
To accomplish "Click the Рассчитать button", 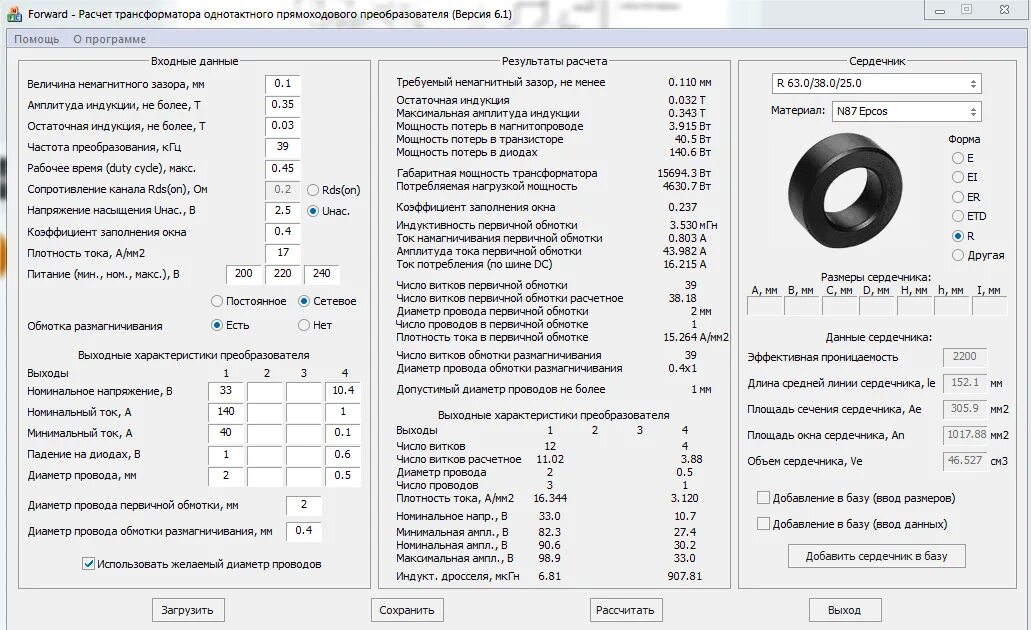I will tap(625, 610).
